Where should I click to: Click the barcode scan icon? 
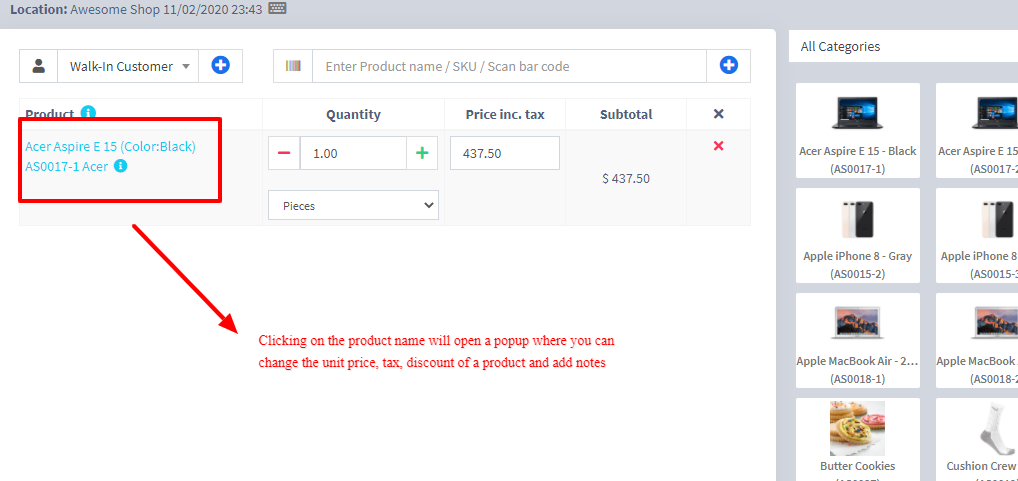293,67
